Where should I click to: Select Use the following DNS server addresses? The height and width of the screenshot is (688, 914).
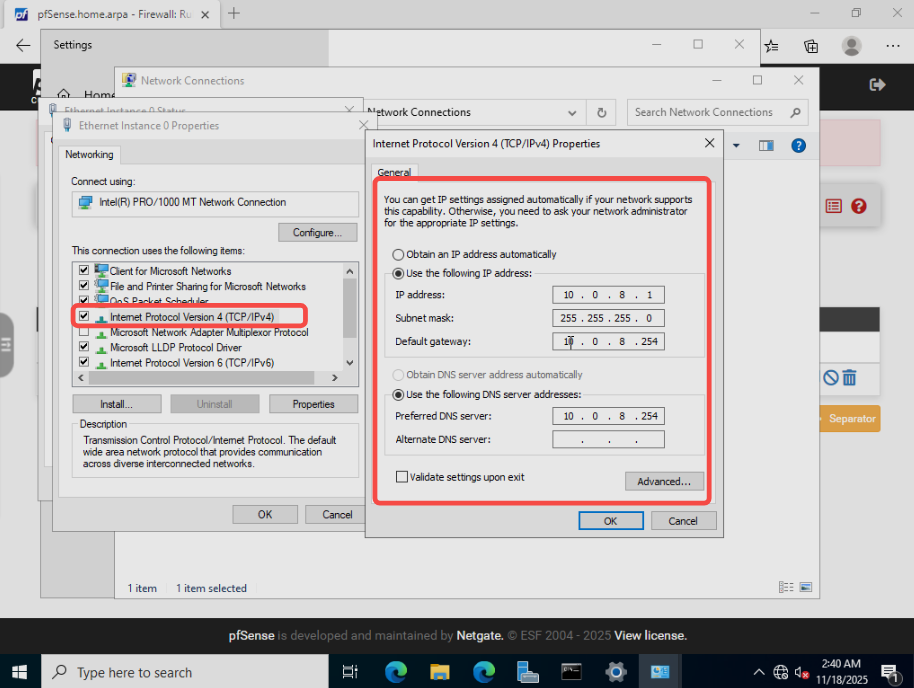tap(398, 395)
